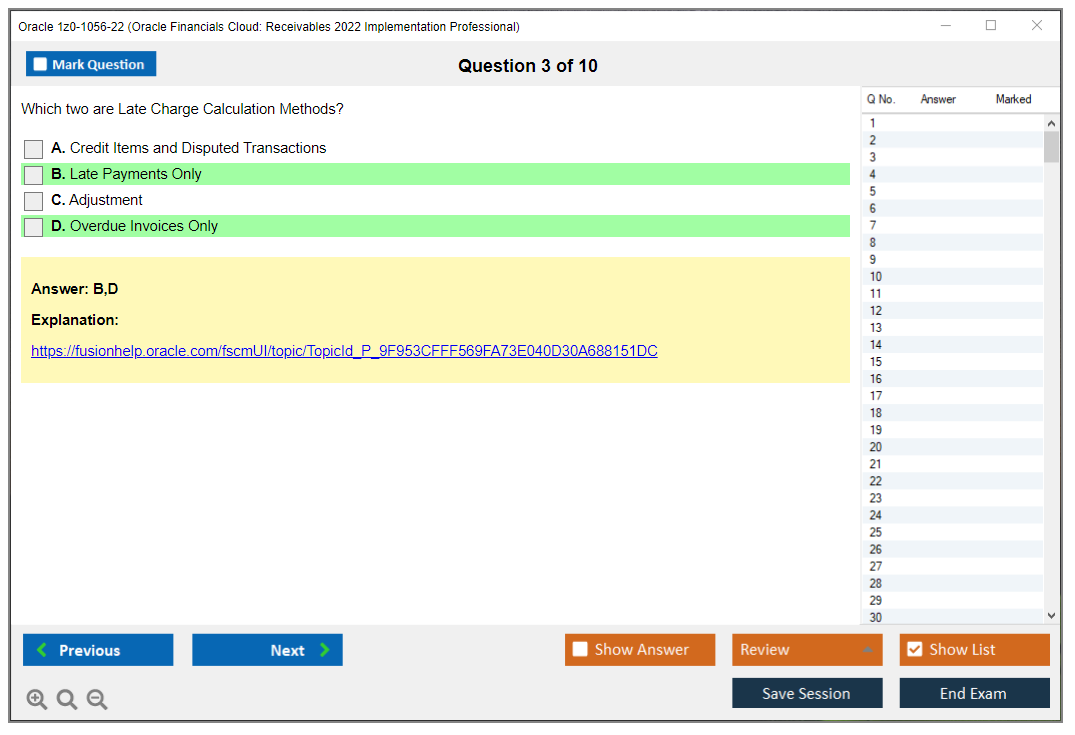Toggle the Show Answer checkbox
Image resolution: width=1075 pixels, height=735 pixels.
point(581,650)
